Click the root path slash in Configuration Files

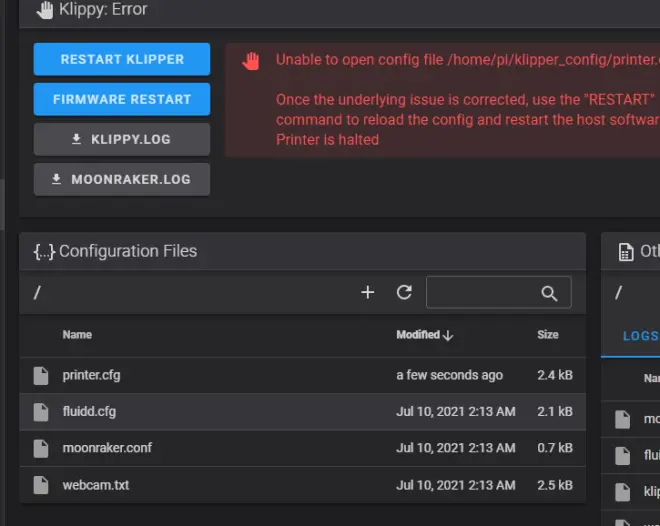pos(37,292)
